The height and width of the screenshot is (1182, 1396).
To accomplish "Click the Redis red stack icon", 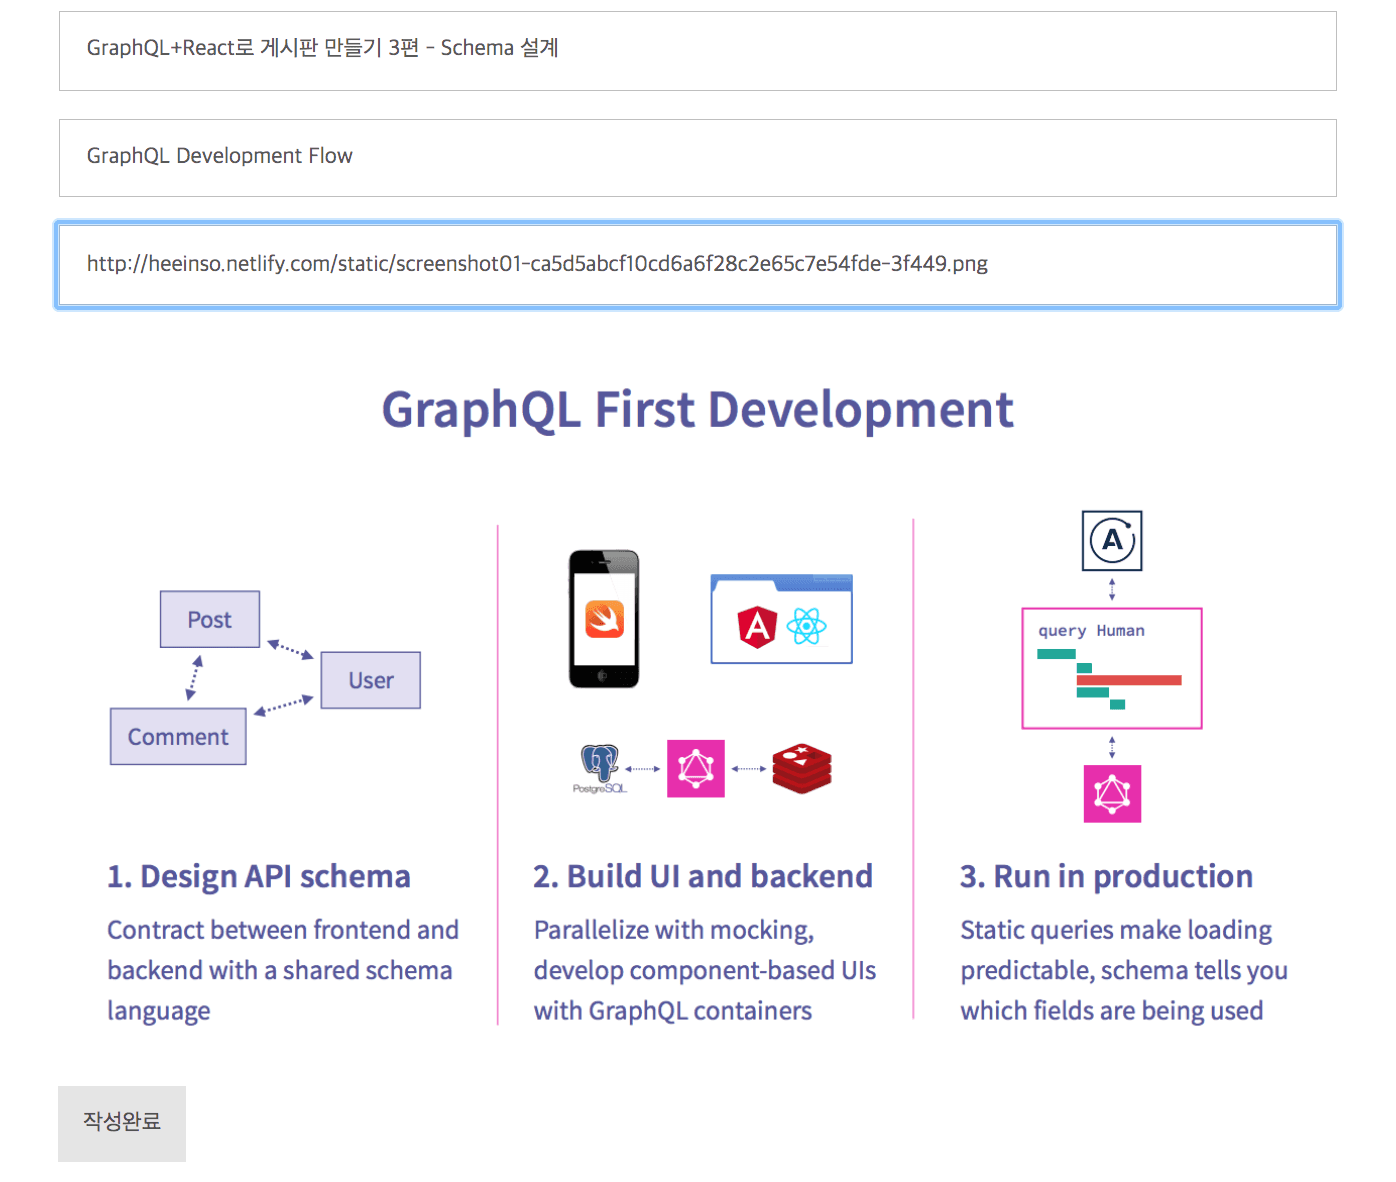I will point(801,768).
